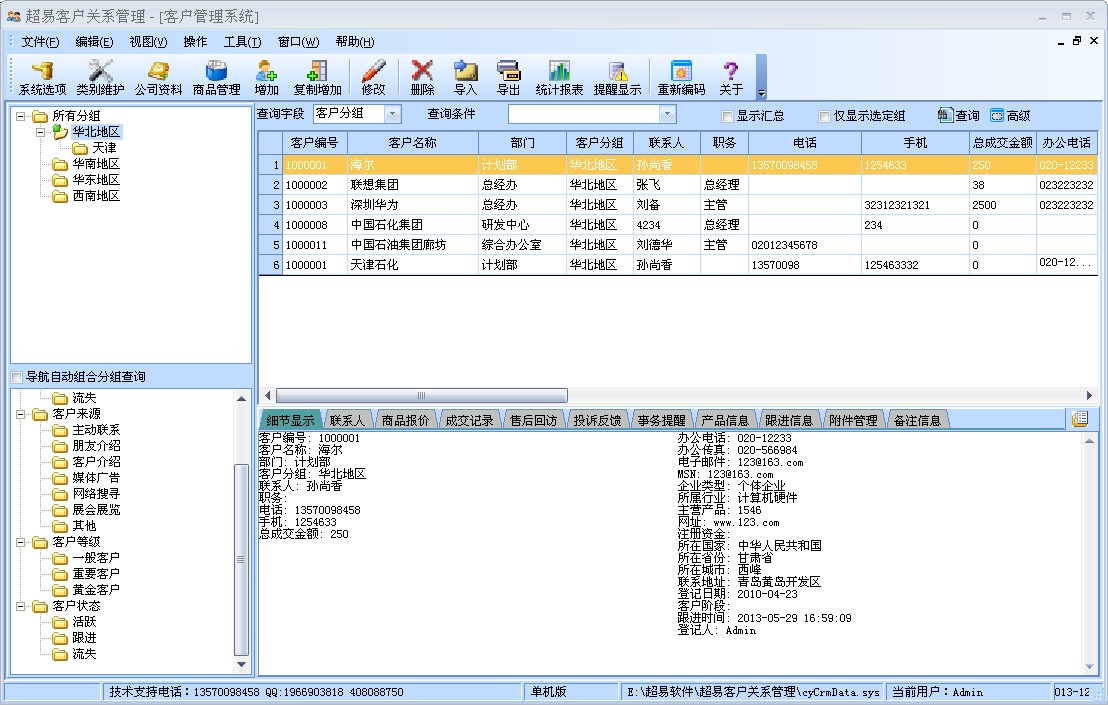
Task: Toggle the 仅显示选定组 checkbox
Action: coord(824,116)
